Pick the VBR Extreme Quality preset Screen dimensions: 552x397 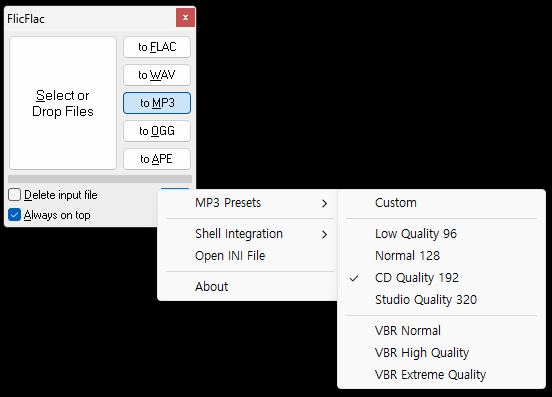pyautogui.click(x=441, y=375)
